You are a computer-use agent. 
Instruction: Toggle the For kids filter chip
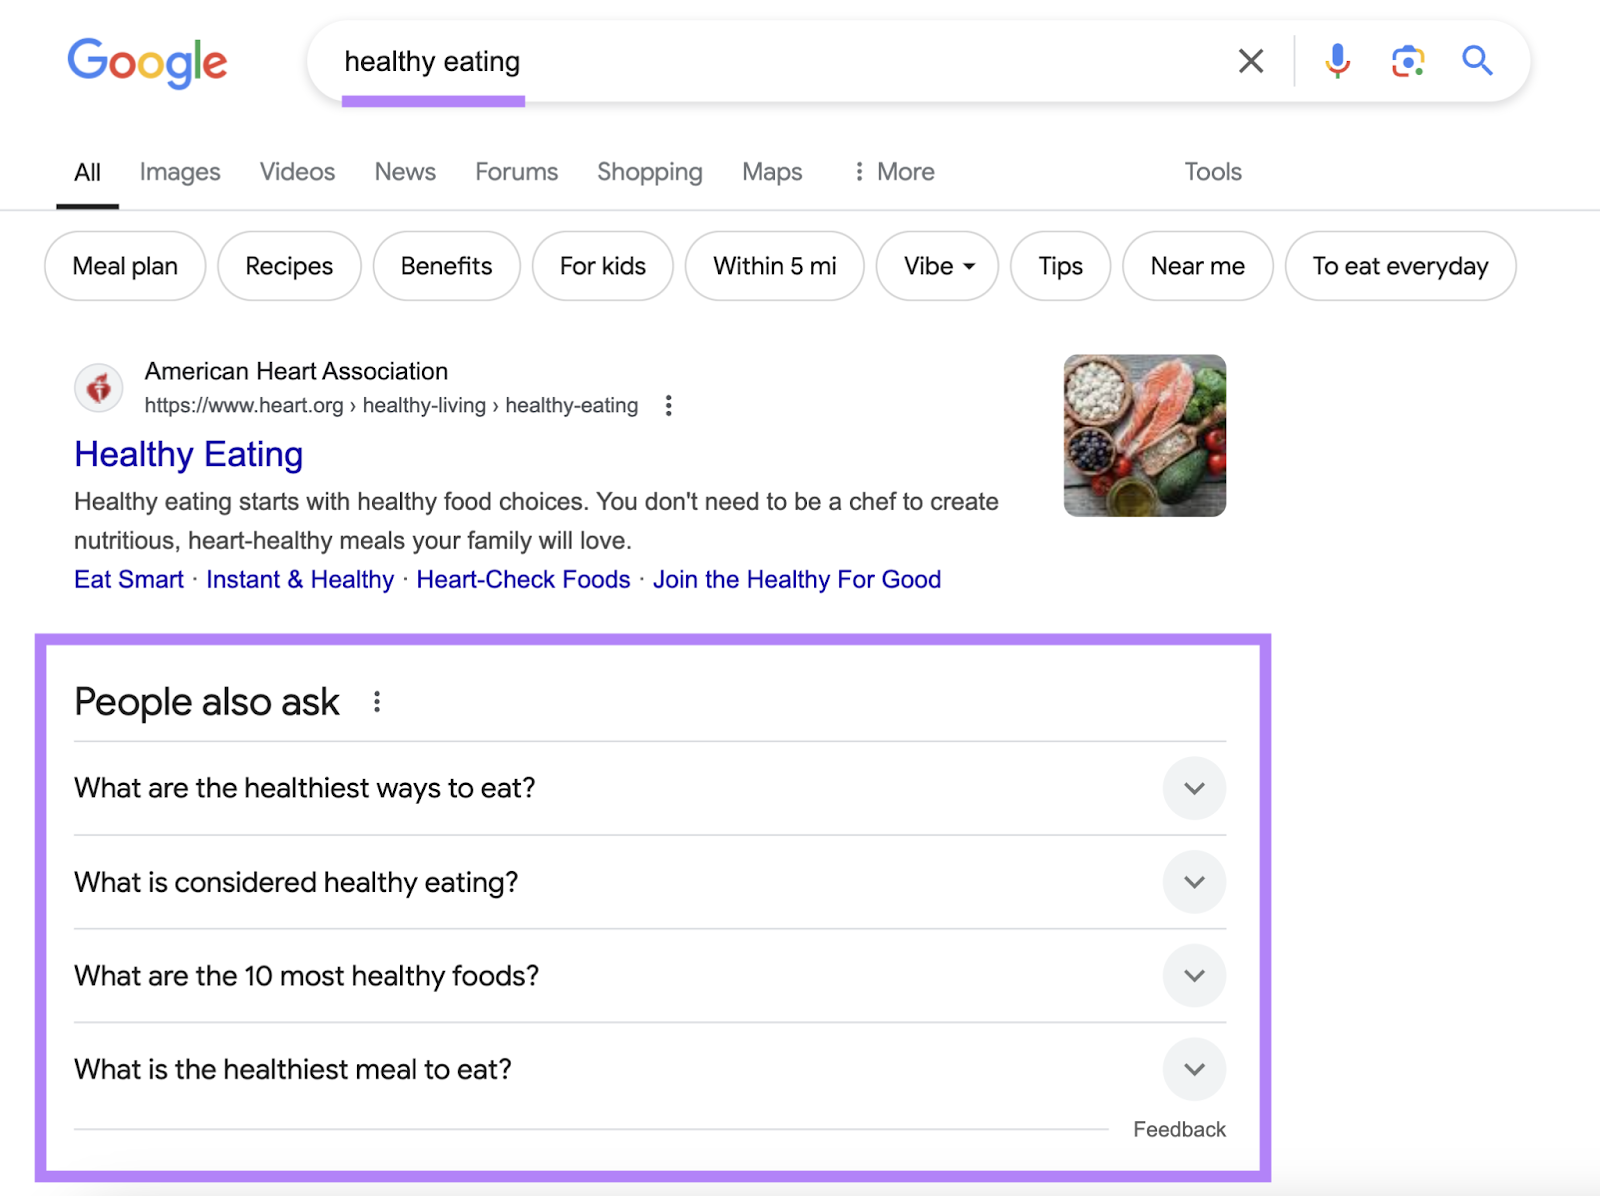point(602,266)
